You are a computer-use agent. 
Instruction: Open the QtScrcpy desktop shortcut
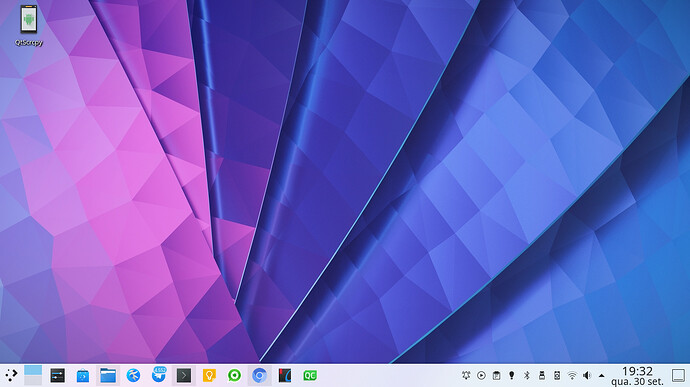click(29, 25)
